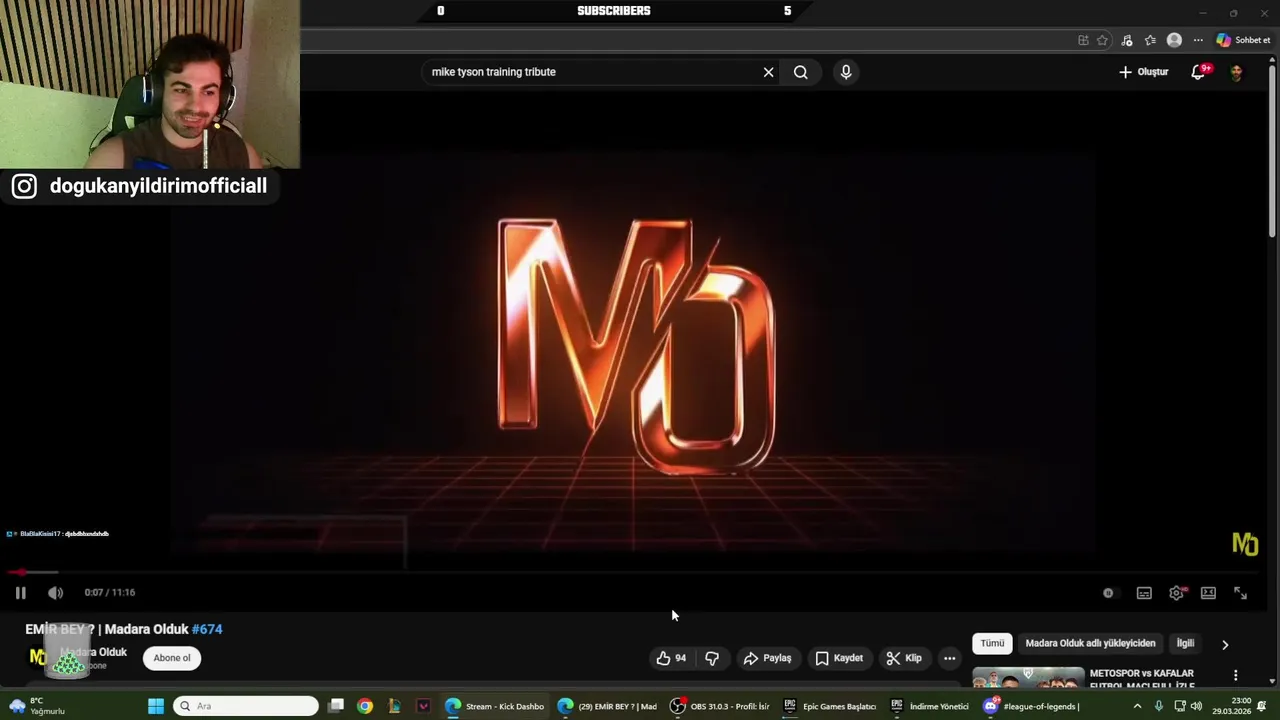
Task: Click the taskbar microphone tray icon
Action: click(x=1159, y=706)
